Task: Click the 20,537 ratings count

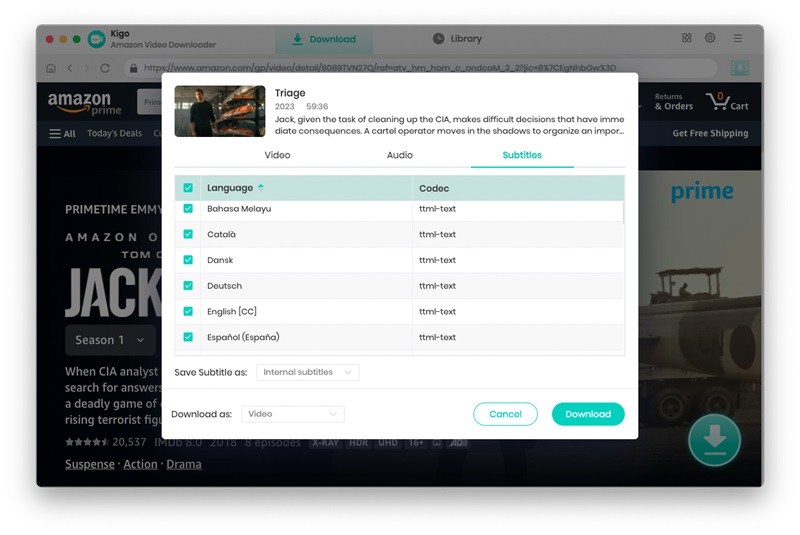Action: (x=129, y=442)
